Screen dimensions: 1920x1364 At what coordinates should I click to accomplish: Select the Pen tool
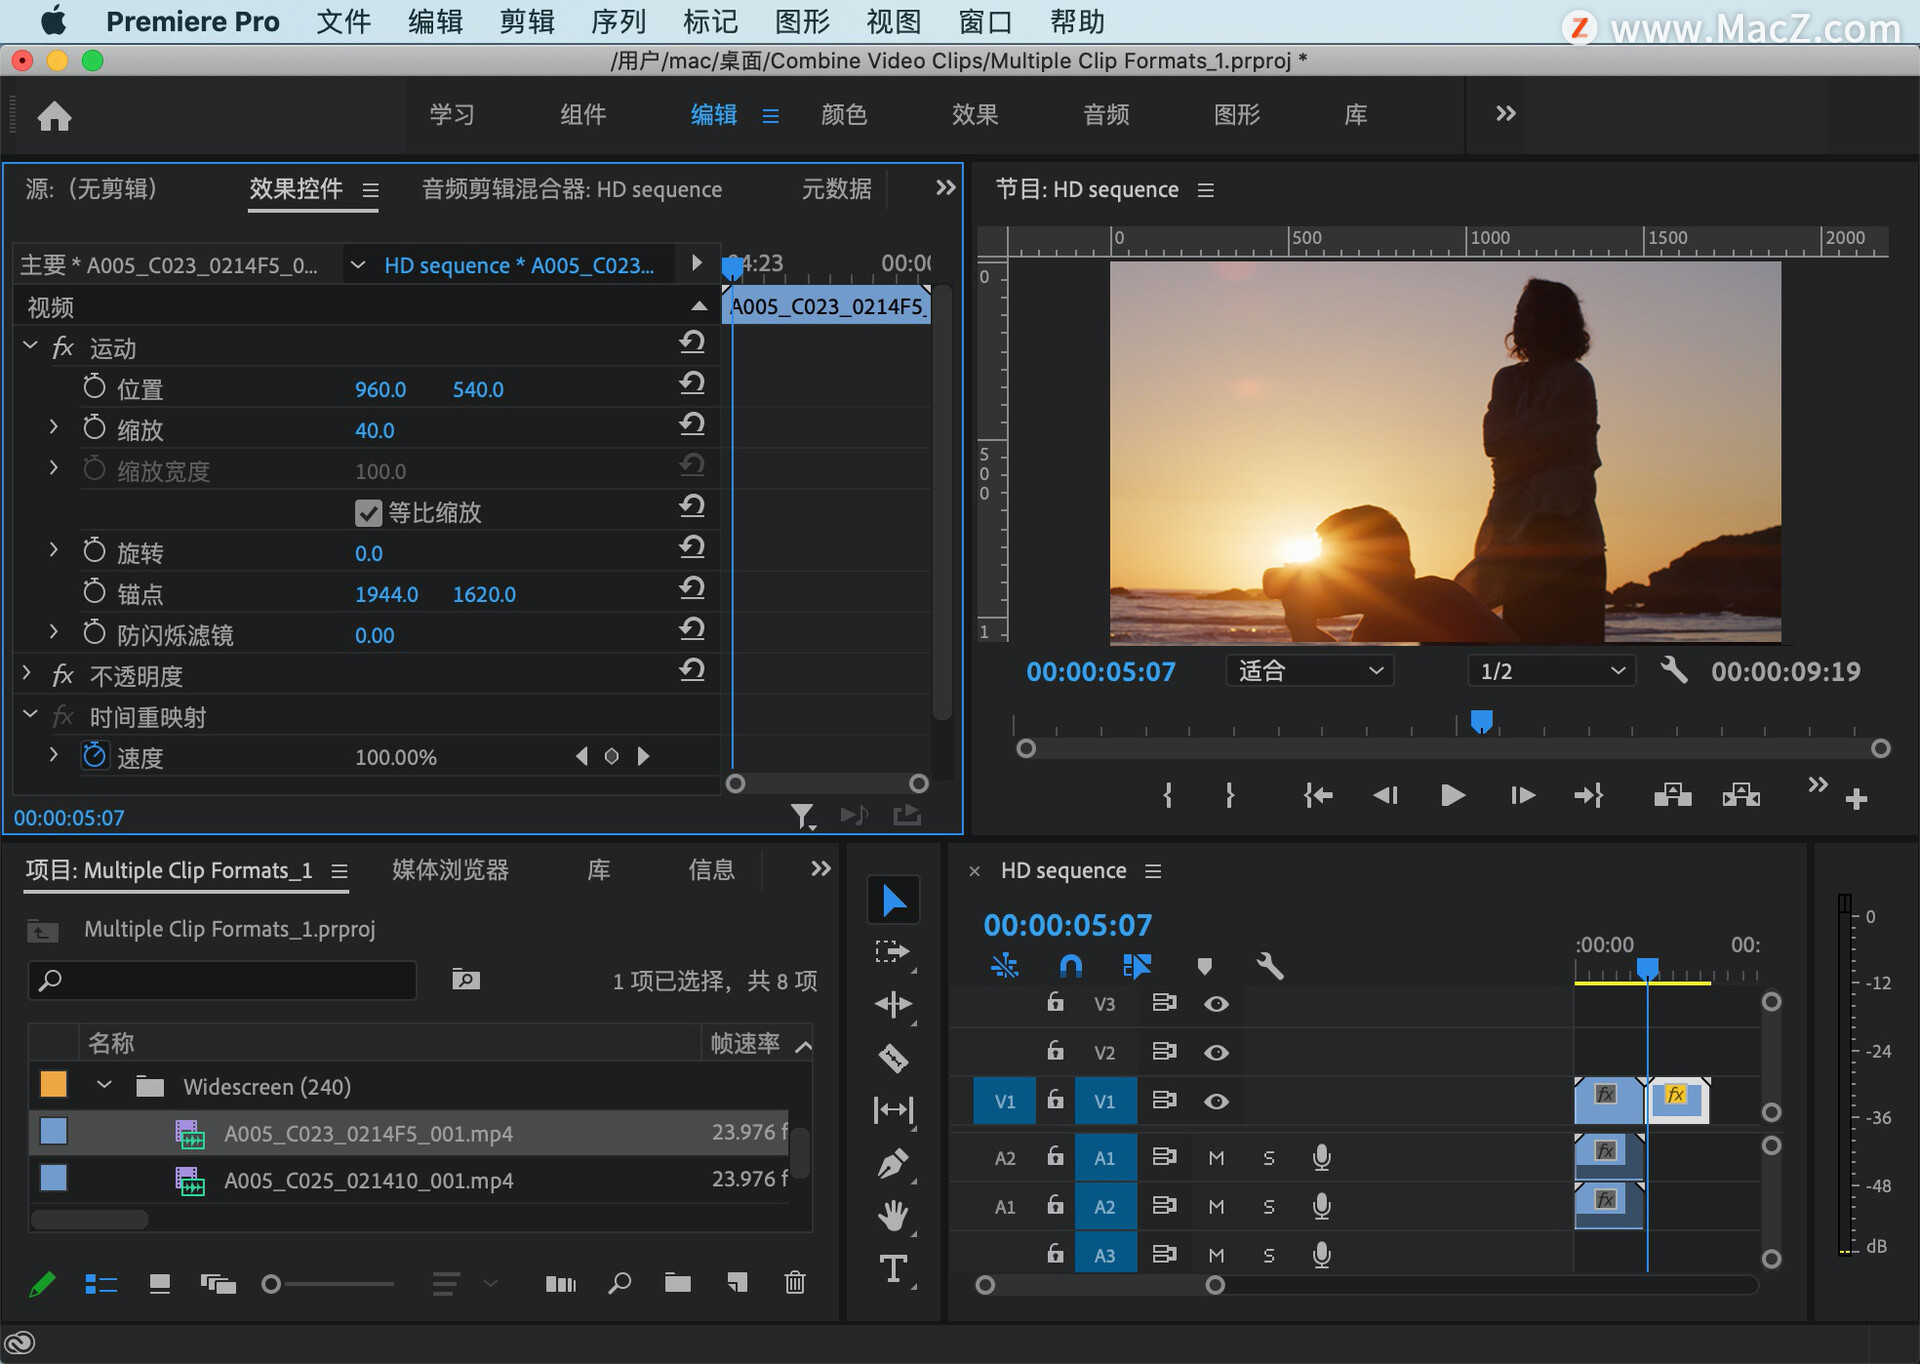click(893, 1163)
